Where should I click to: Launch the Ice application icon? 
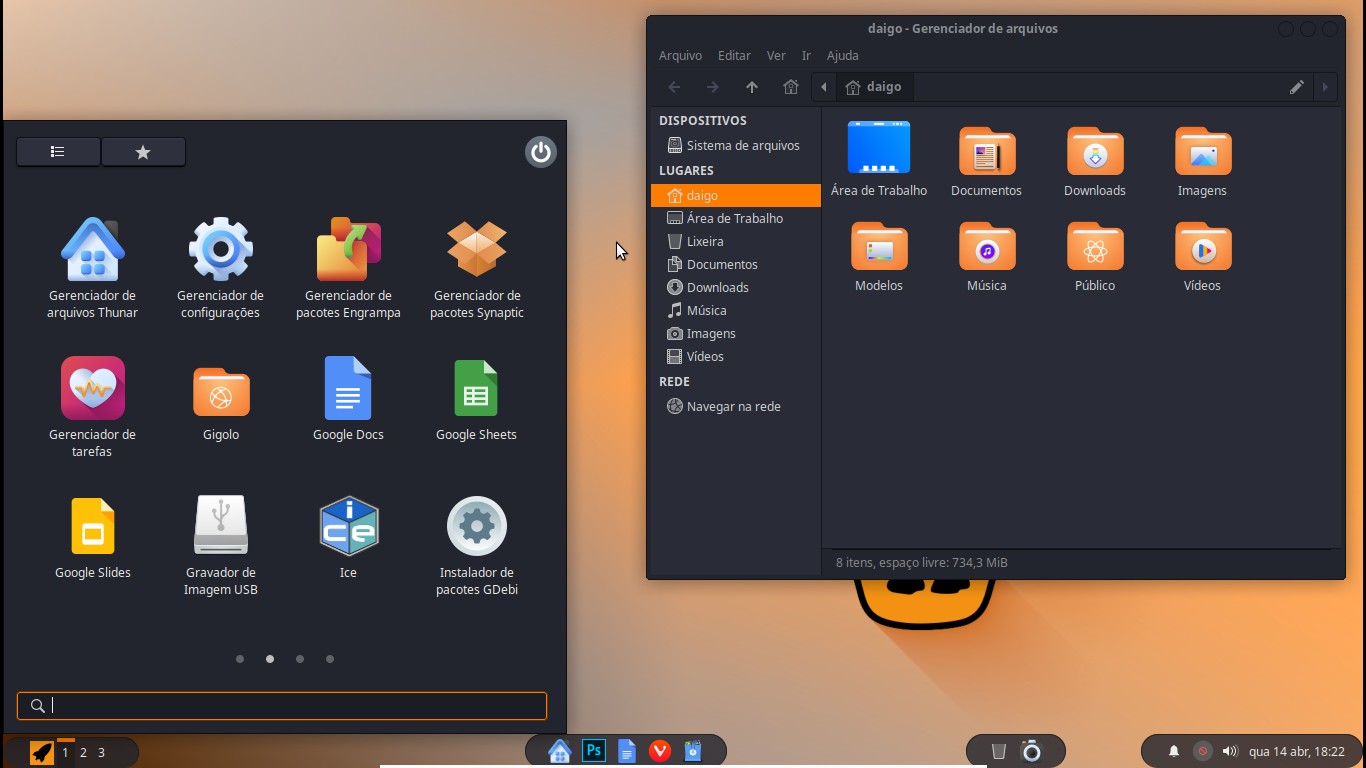pos(348,526)
